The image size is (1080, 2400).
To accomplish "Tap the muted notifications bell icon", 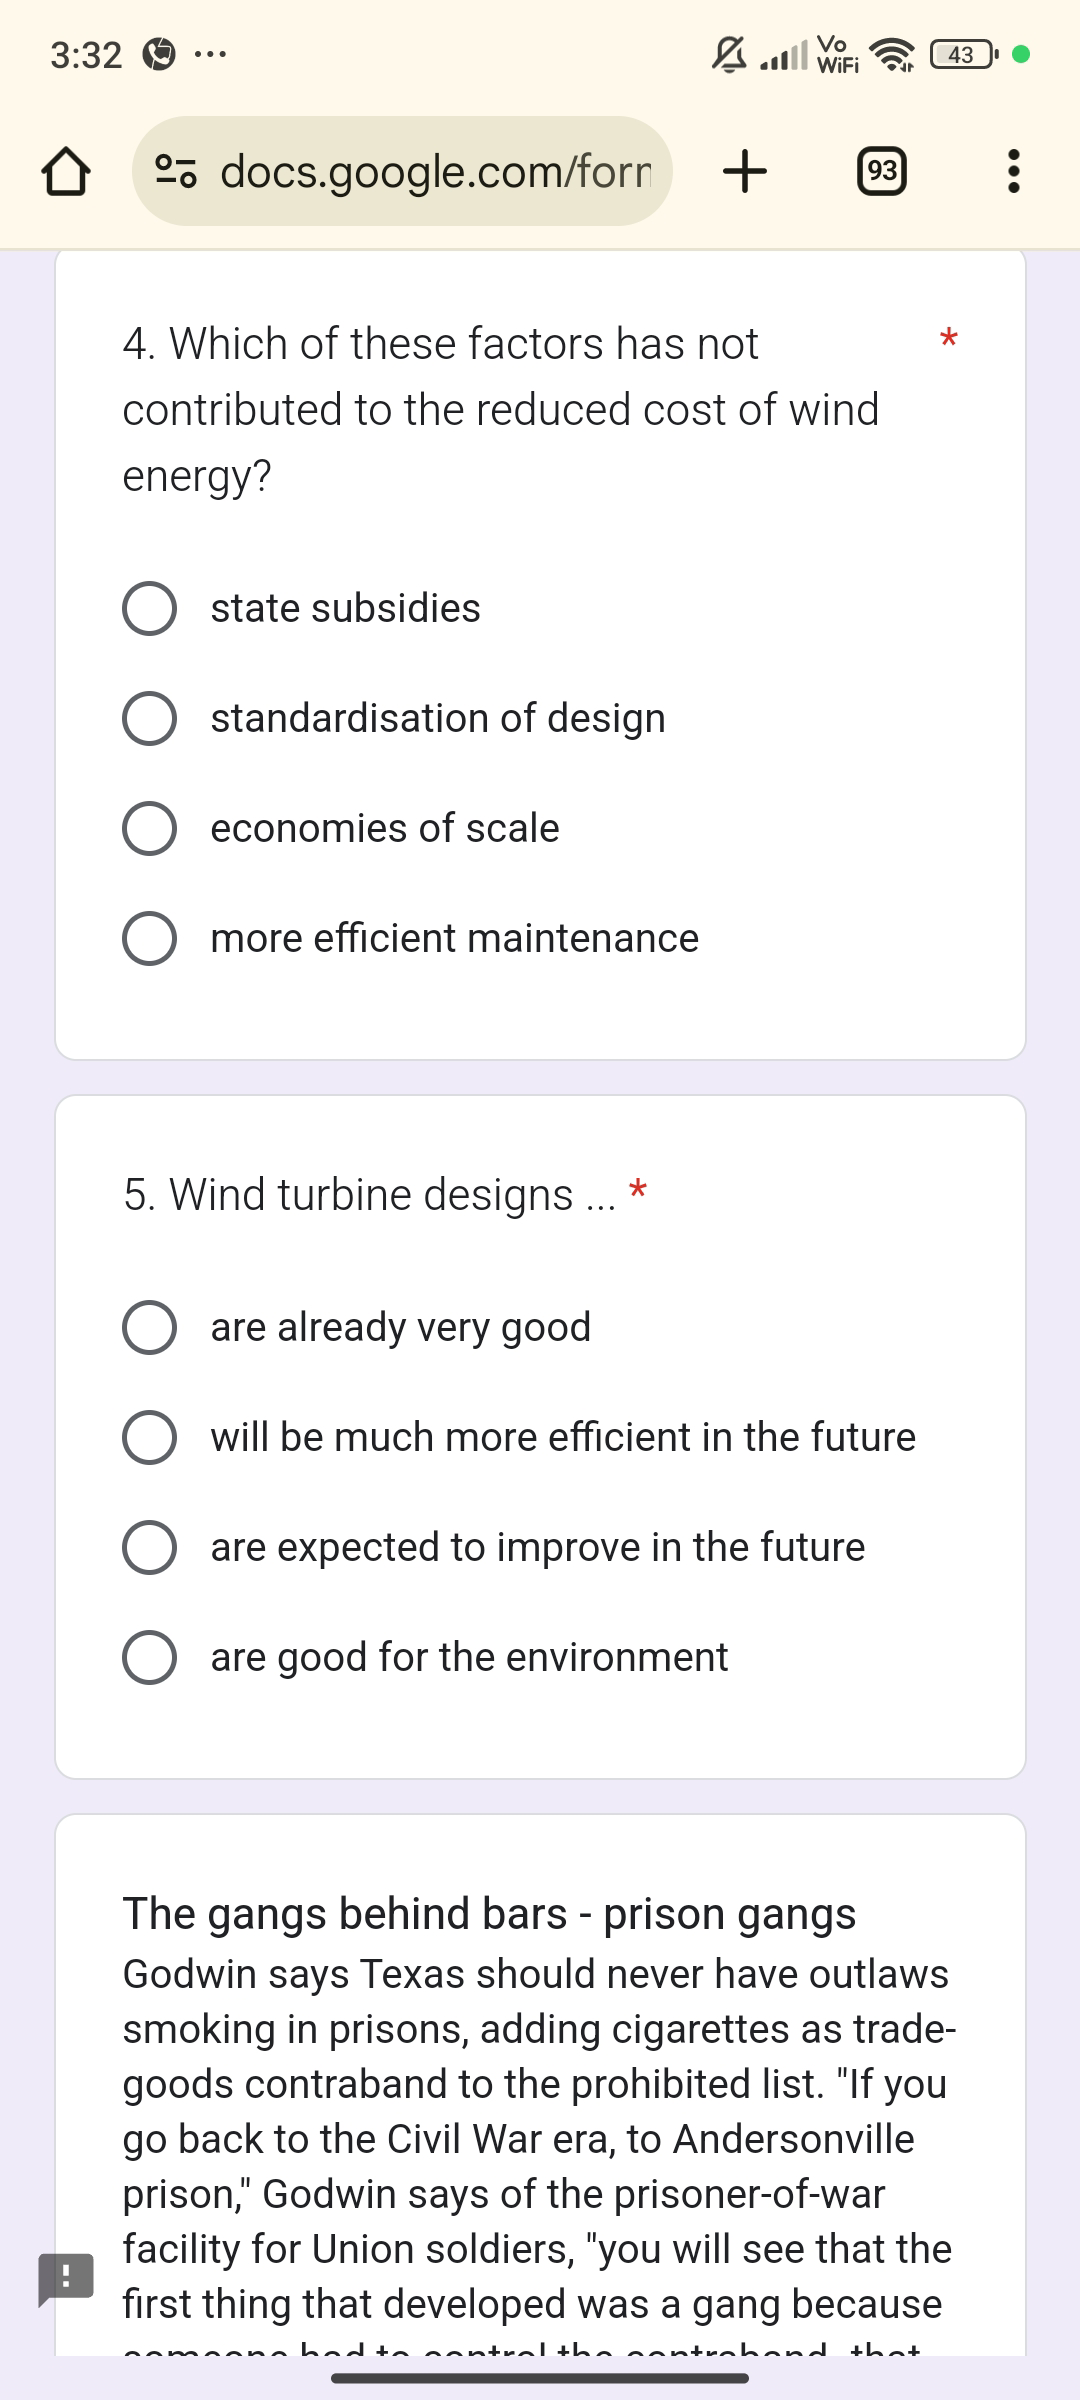I will coord(729,54).
